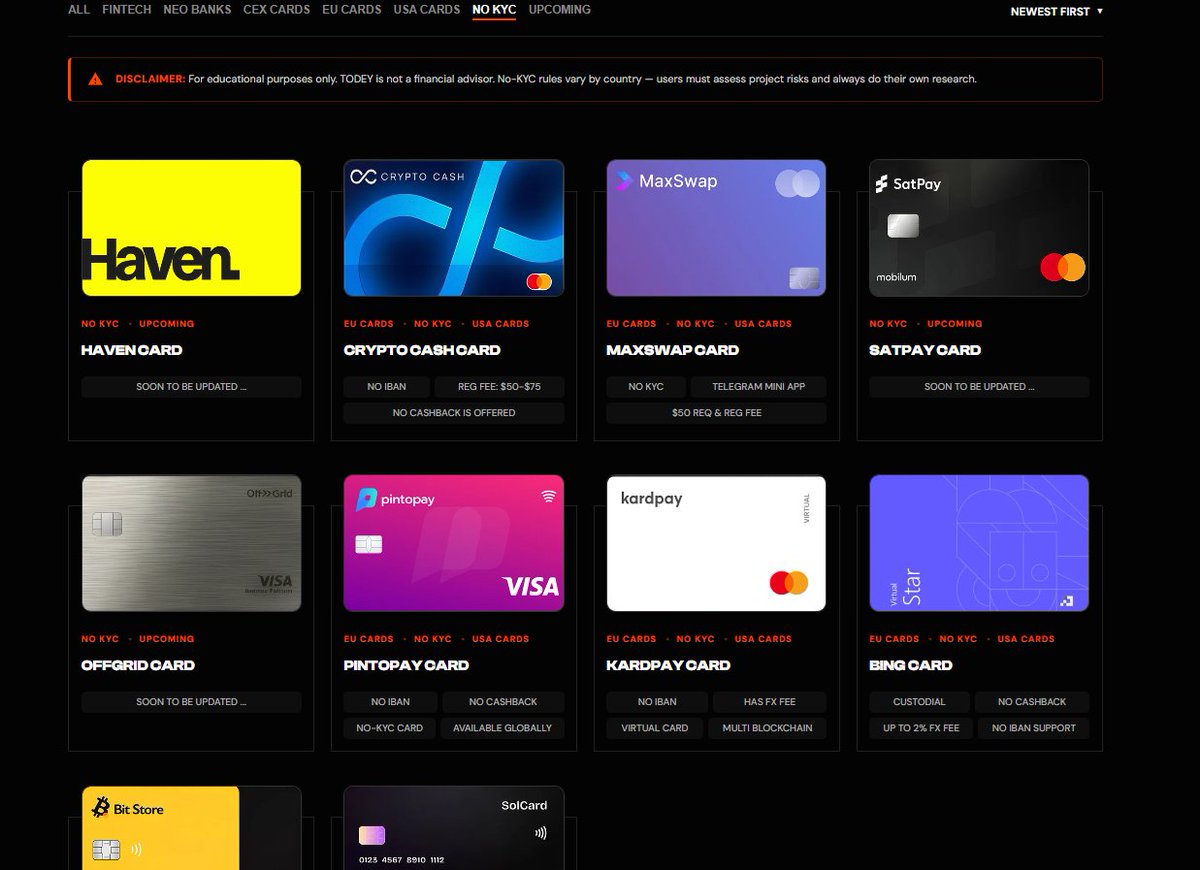This screenshot has height=870, width=1200.
Task: Open the yellow Bit Store card image
Action: [191, 828]
